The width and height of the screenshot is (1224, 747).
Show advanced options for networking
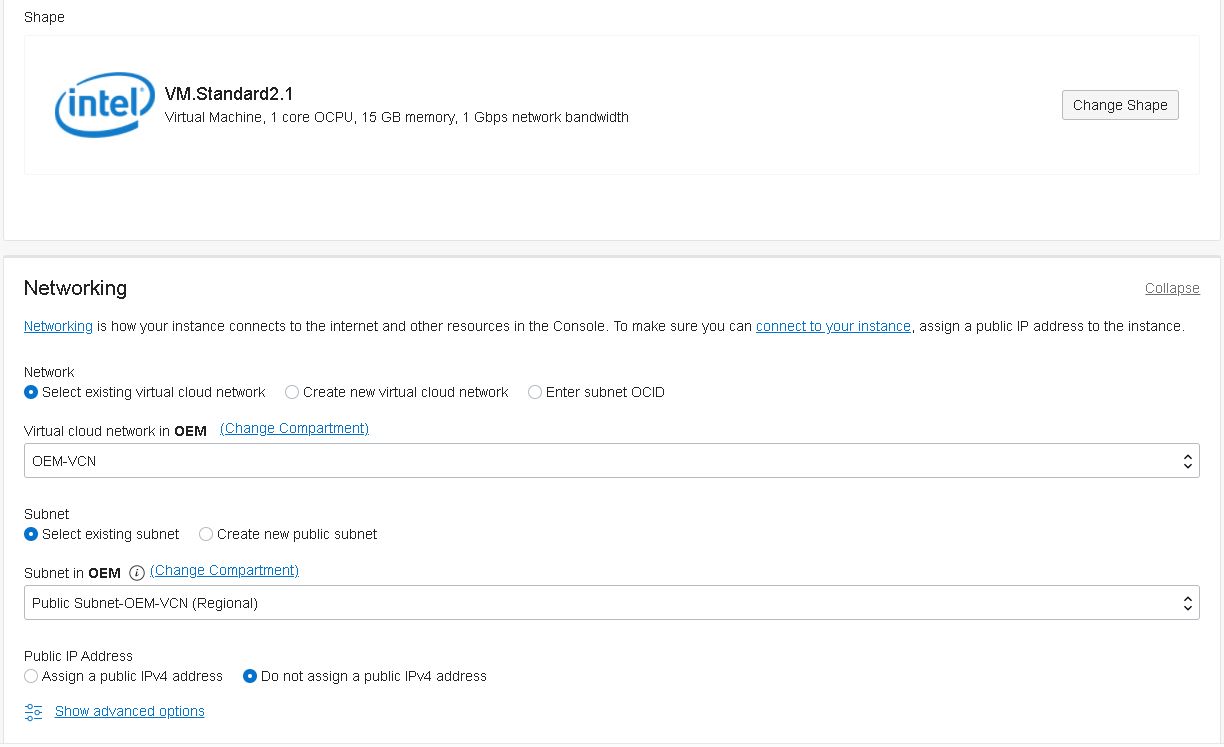point(129,711)
